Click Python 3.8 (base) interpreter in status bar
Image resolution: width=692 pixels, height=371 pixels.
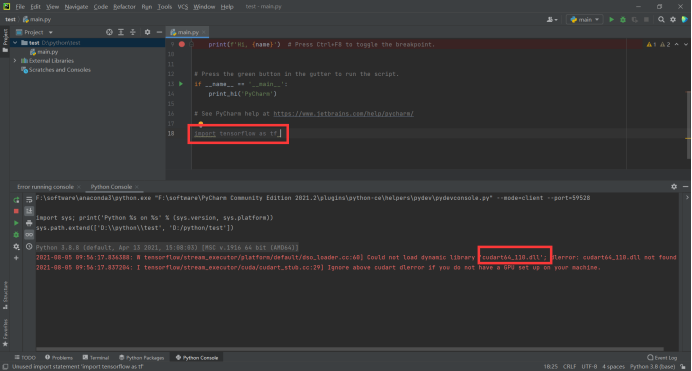[x=652, y=367]
